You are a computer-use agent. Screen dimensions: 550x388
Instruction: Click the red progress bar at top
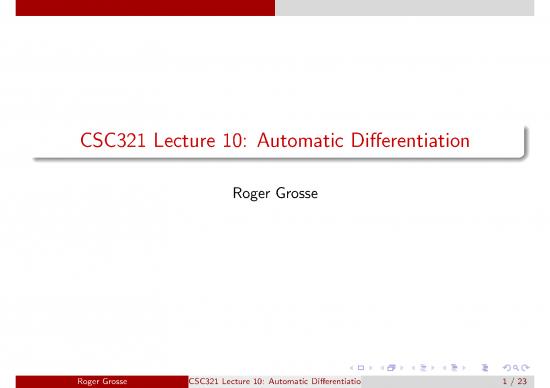(145, 8)
